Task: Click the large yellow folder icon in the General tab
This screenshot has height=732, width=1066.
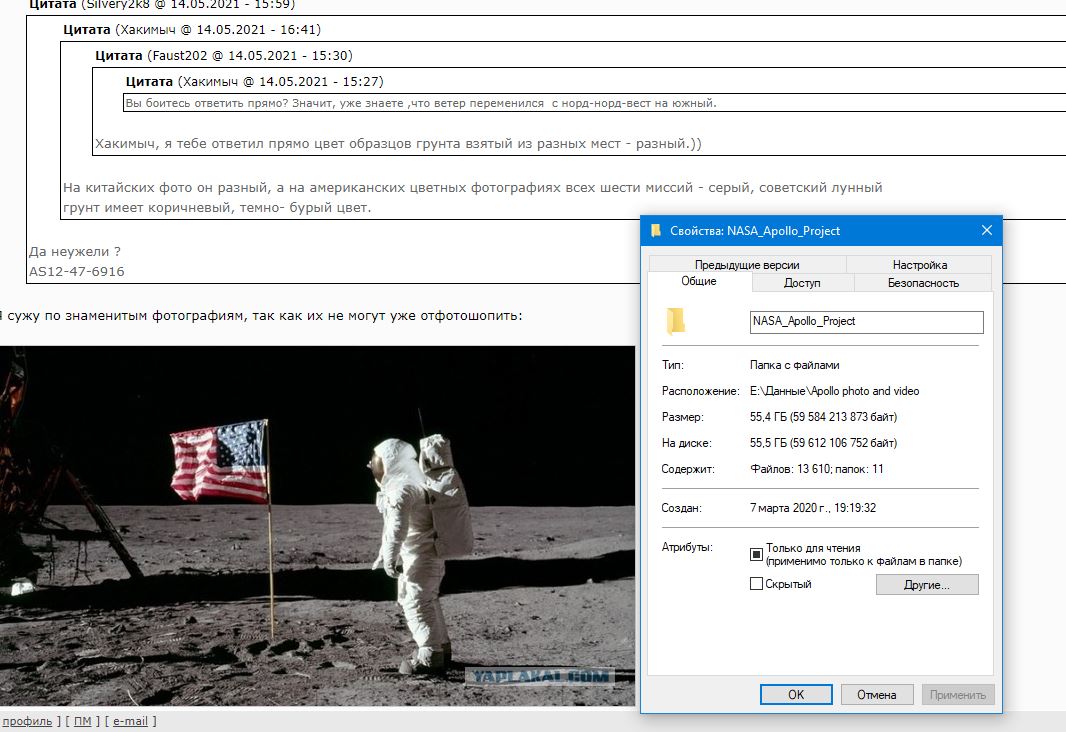Action: 675,321
